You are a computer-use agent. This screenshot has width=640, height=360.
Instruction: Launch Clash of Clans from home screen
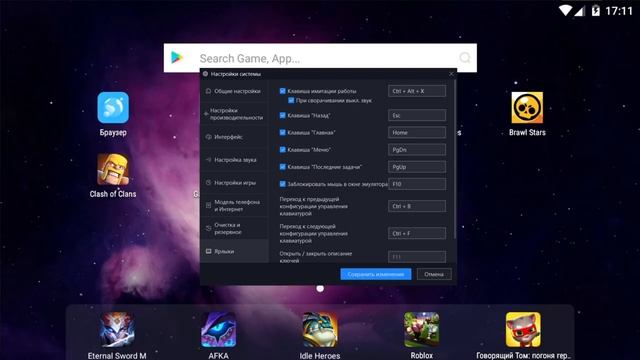pyautogui.click(x=113, y=169)
